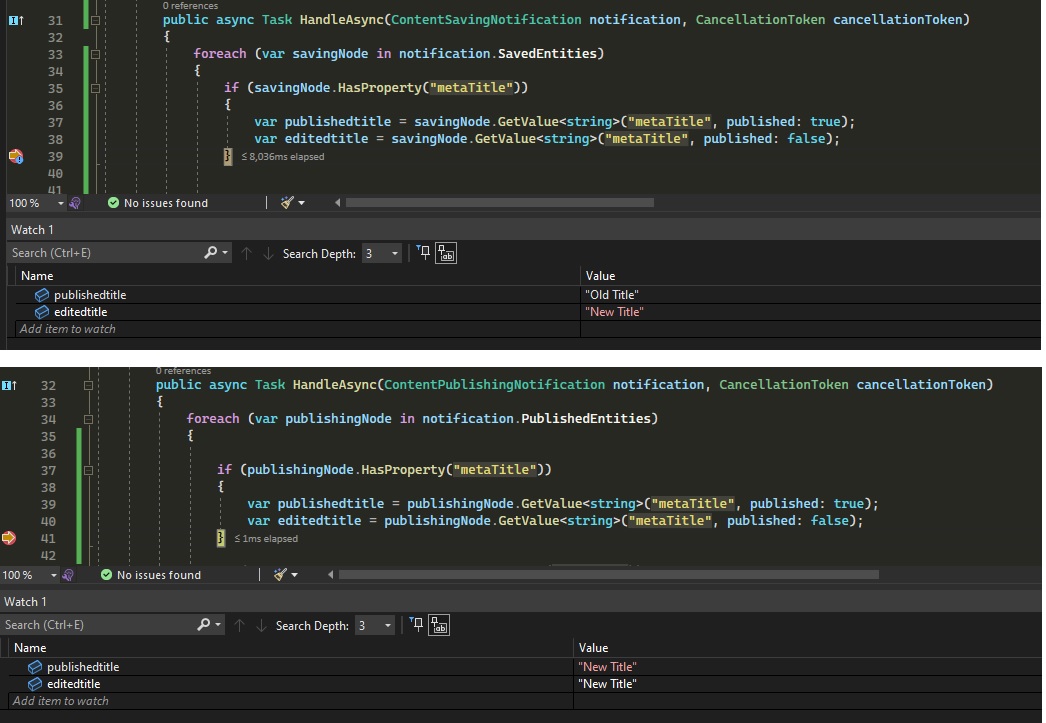Click the variable icon beside editedtitle in the publishing handler Watch
Screen dimensions: 1046x723
click(x=35, y=684)
